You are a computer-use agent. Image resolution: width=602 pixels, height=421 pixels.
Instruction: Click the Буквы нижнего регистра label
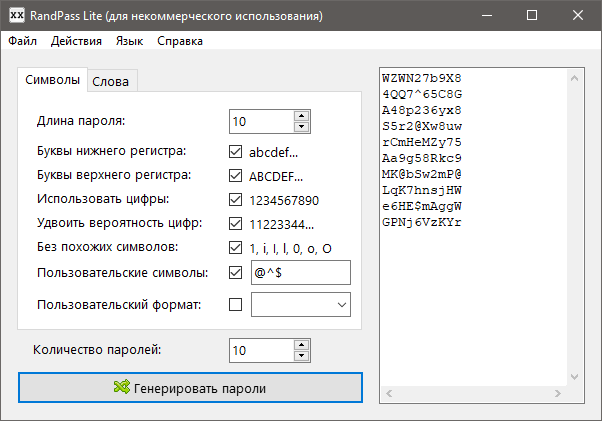[x=112, y=151]
